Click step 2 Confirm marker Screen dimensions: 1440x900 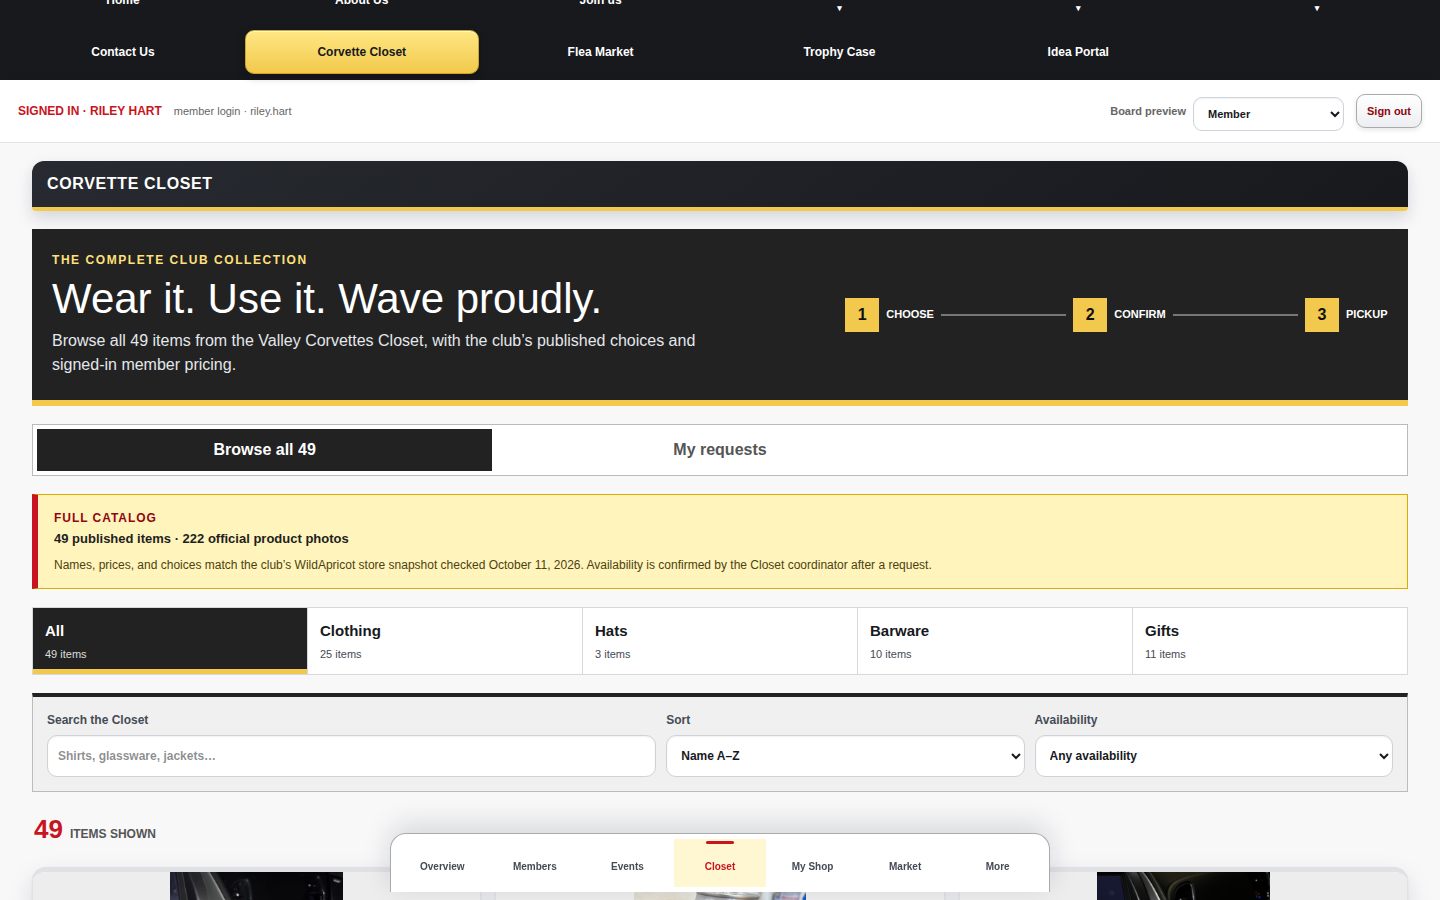click(1090, 314)
